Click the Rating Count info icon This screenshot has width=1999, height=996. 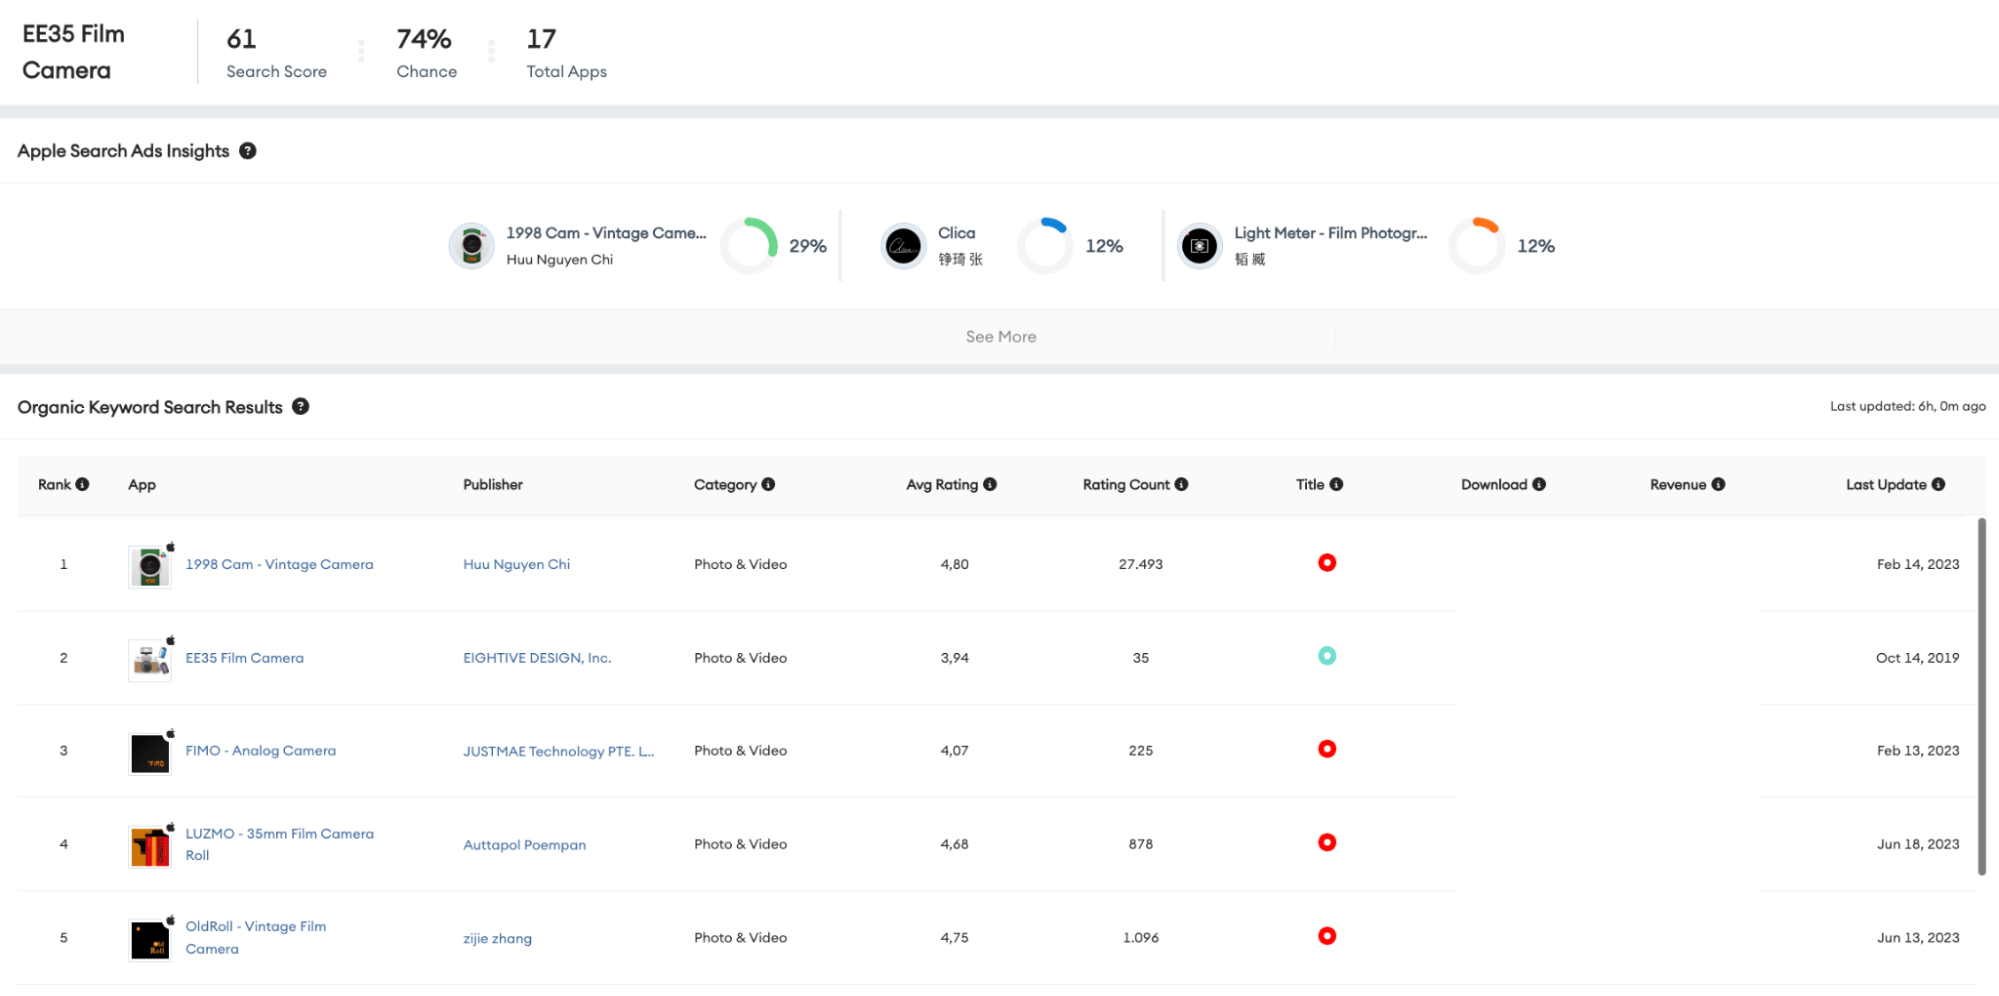tap(1181, 484)
